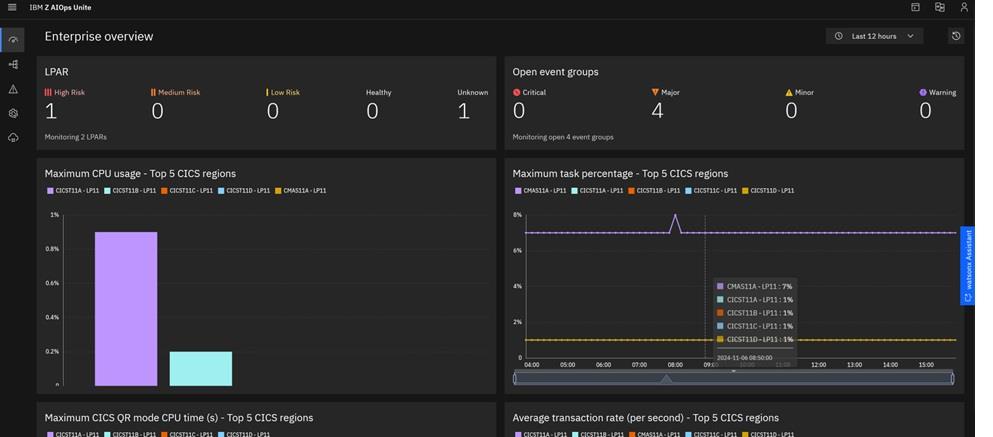This screenshot has height=437, width=993.
Task: Open the topology tree sidebar icon
Action: 13,65
